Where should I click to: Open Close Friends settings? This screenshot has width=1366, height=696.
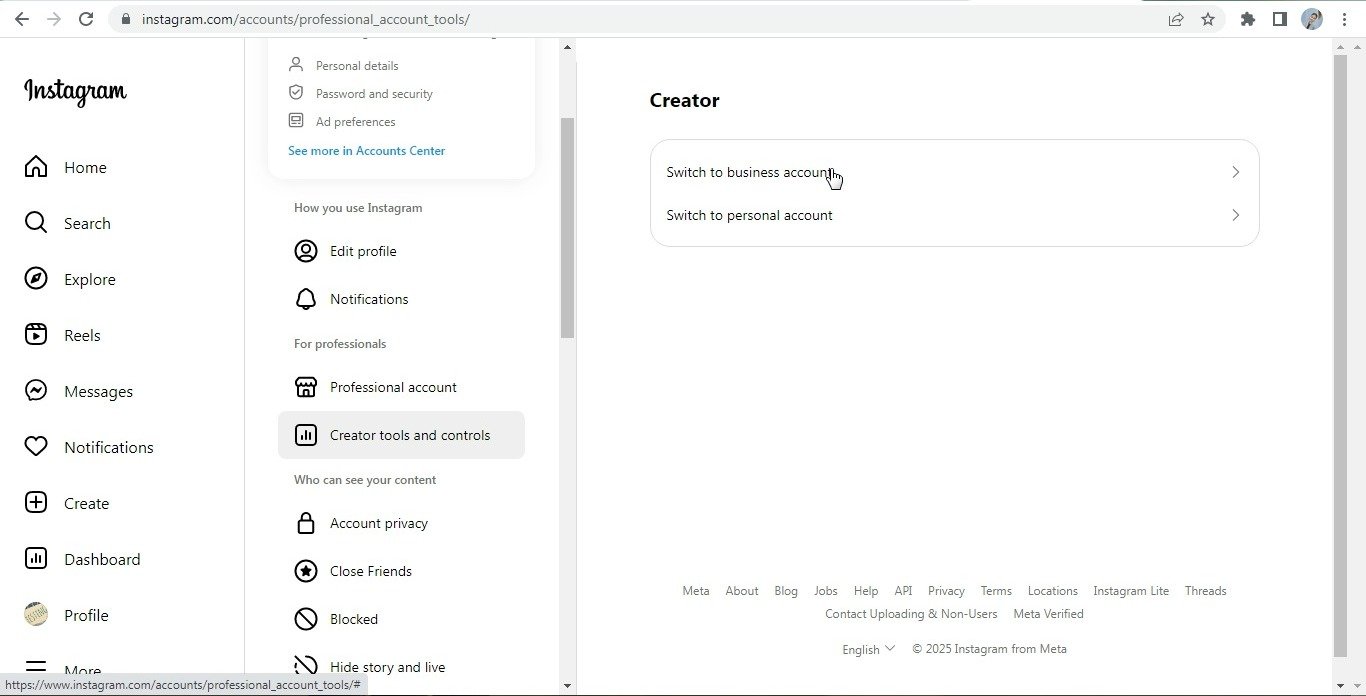click(401, 571)
